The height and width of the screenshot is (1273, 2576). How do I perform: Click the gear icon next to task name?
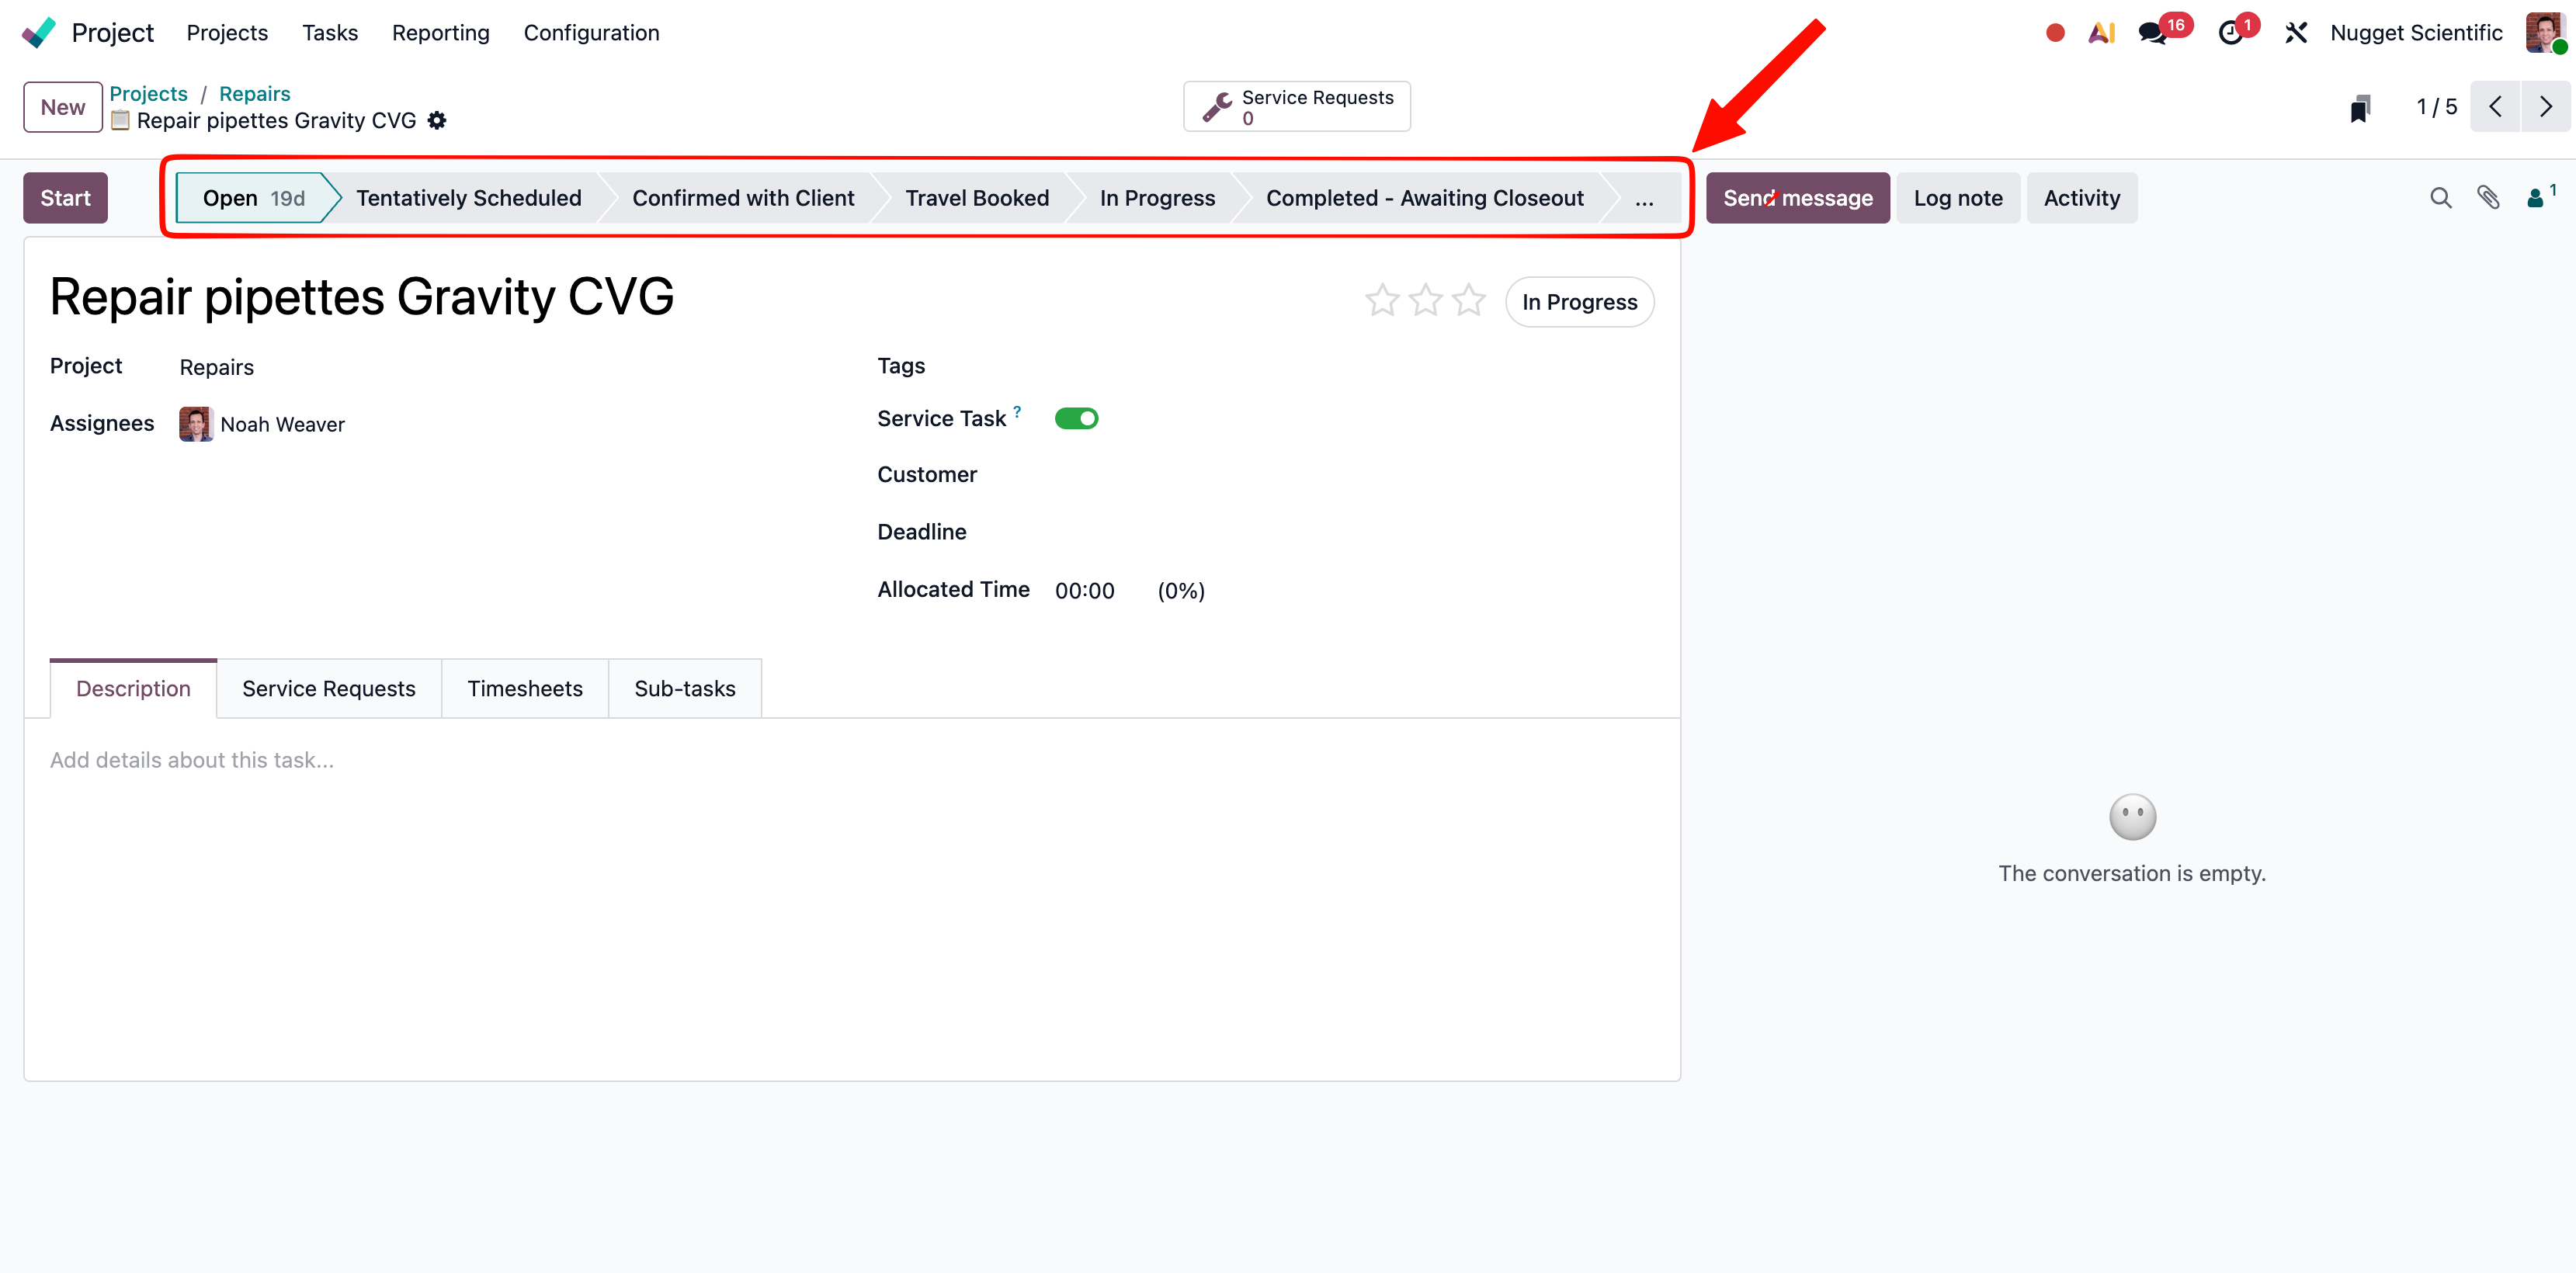coord(437,121)
